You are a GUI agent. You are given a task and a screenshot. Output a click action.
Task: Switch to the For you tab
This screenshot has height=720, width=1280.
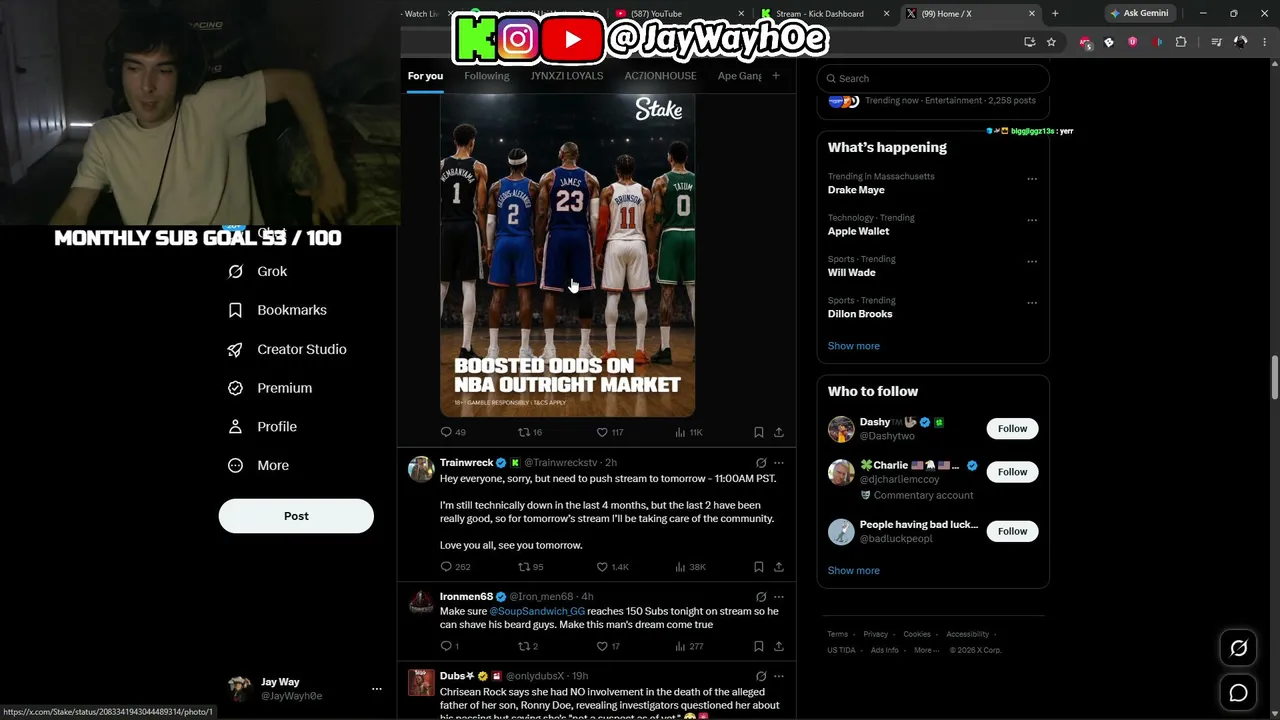point(425,76)
